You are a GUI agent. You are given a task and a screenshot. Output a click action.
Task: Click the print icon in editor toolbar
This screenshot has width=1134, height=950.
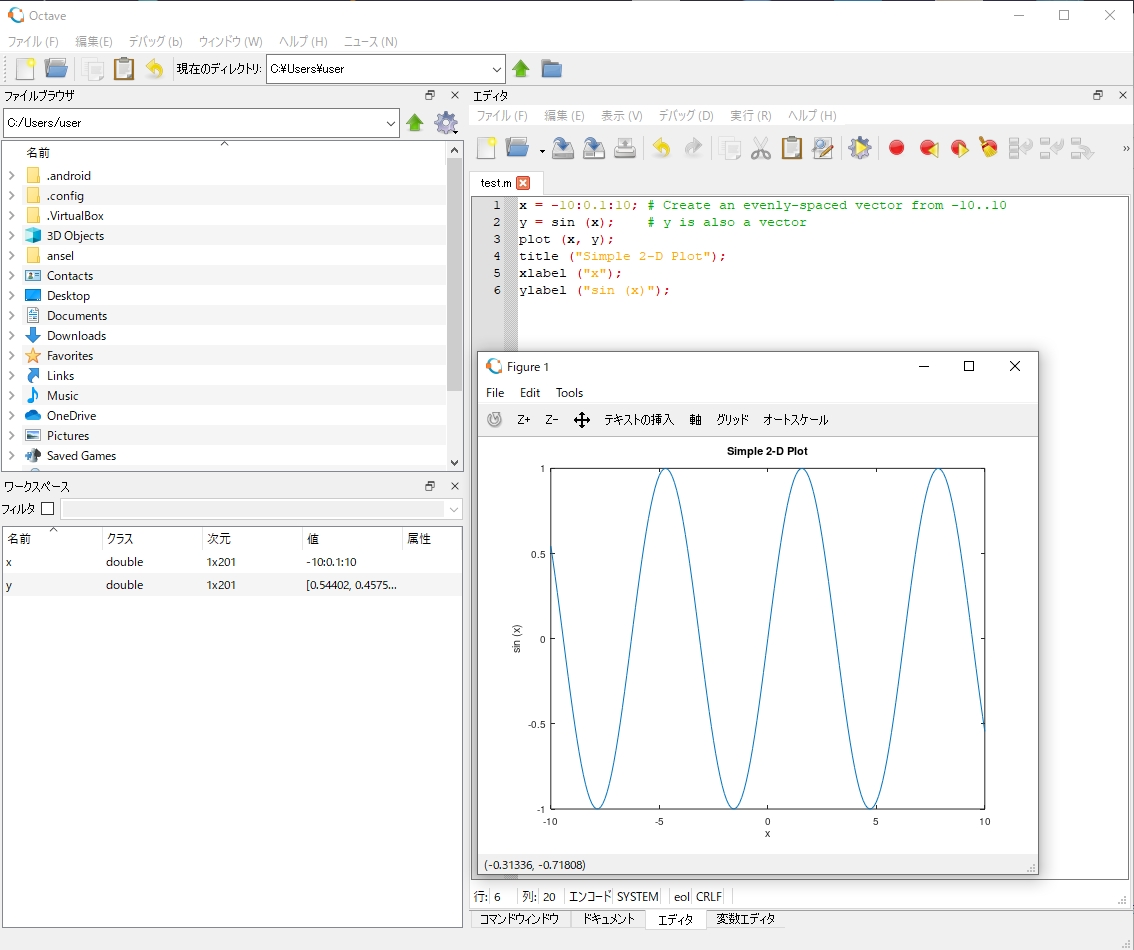(625, 148)
